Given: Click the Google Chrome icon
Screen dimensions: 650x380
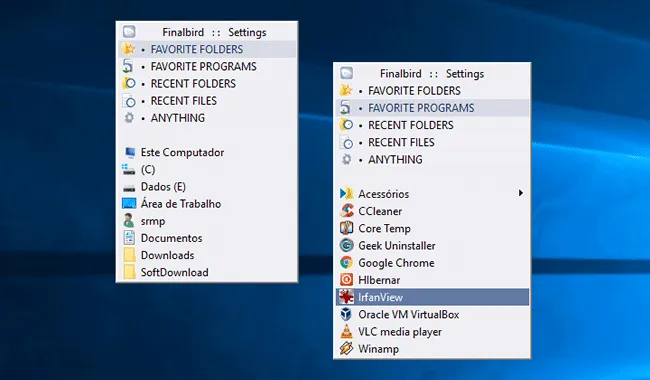Looking at the screenshot, I should click(x=347, y=263).
